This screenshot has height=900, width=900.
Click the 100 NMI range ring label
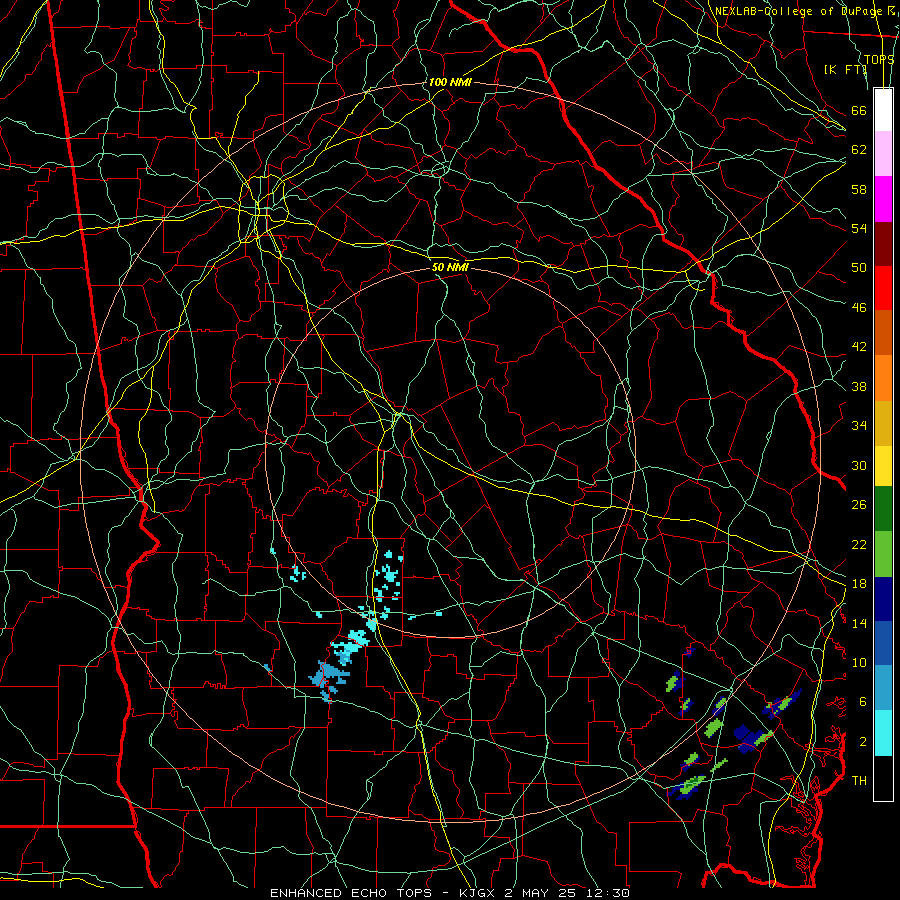point(450,82)
